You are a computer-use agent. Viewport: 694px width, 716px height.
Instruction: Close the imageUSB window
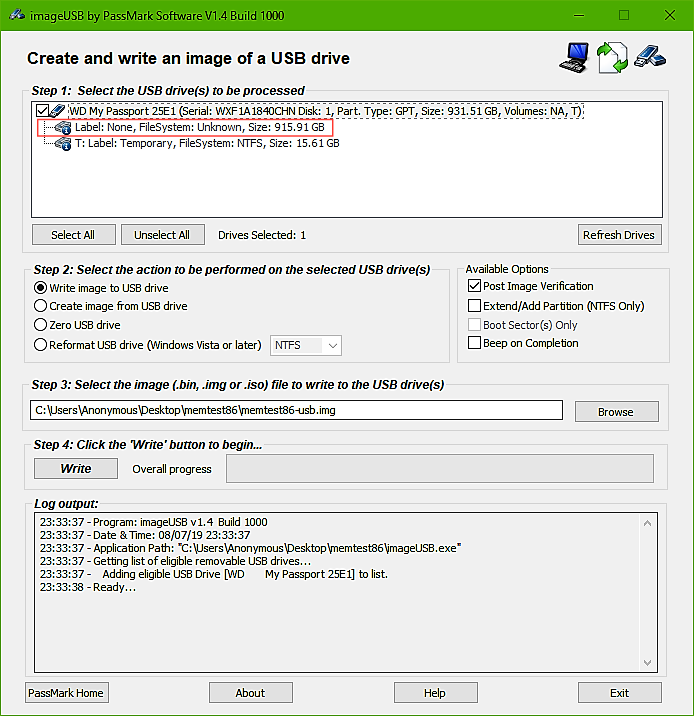pyautogui.click(x=670, y=15)
